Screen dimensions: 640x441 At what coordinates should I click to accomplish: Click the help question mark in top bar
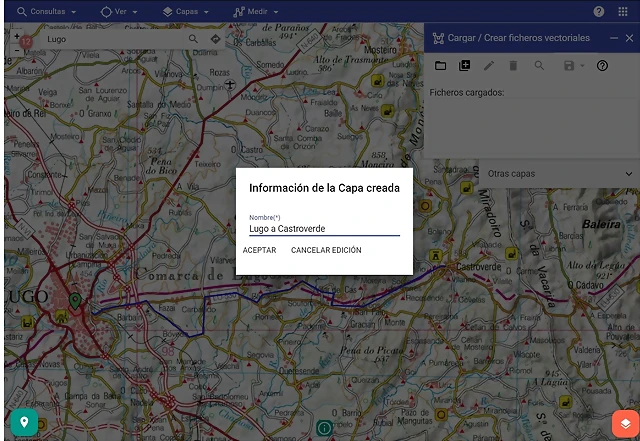click(x=599, y=11)
